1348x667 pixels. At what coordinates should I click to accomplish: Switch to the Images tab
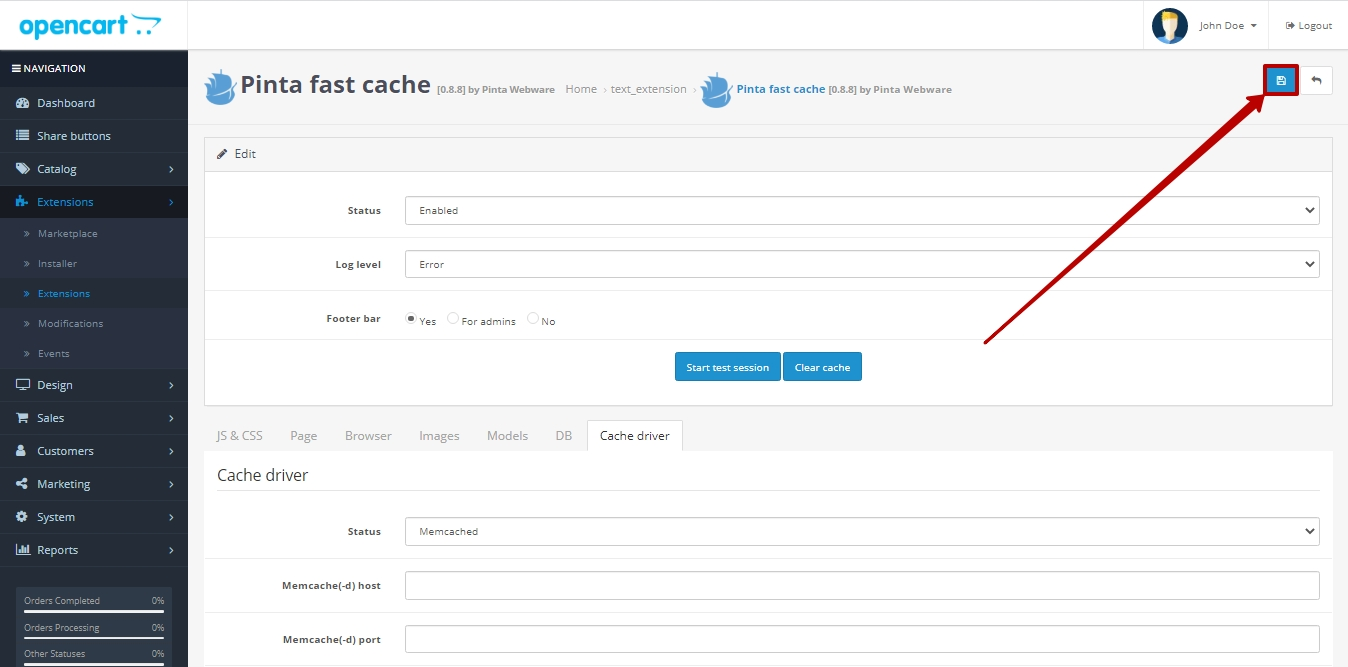point(439,436)
